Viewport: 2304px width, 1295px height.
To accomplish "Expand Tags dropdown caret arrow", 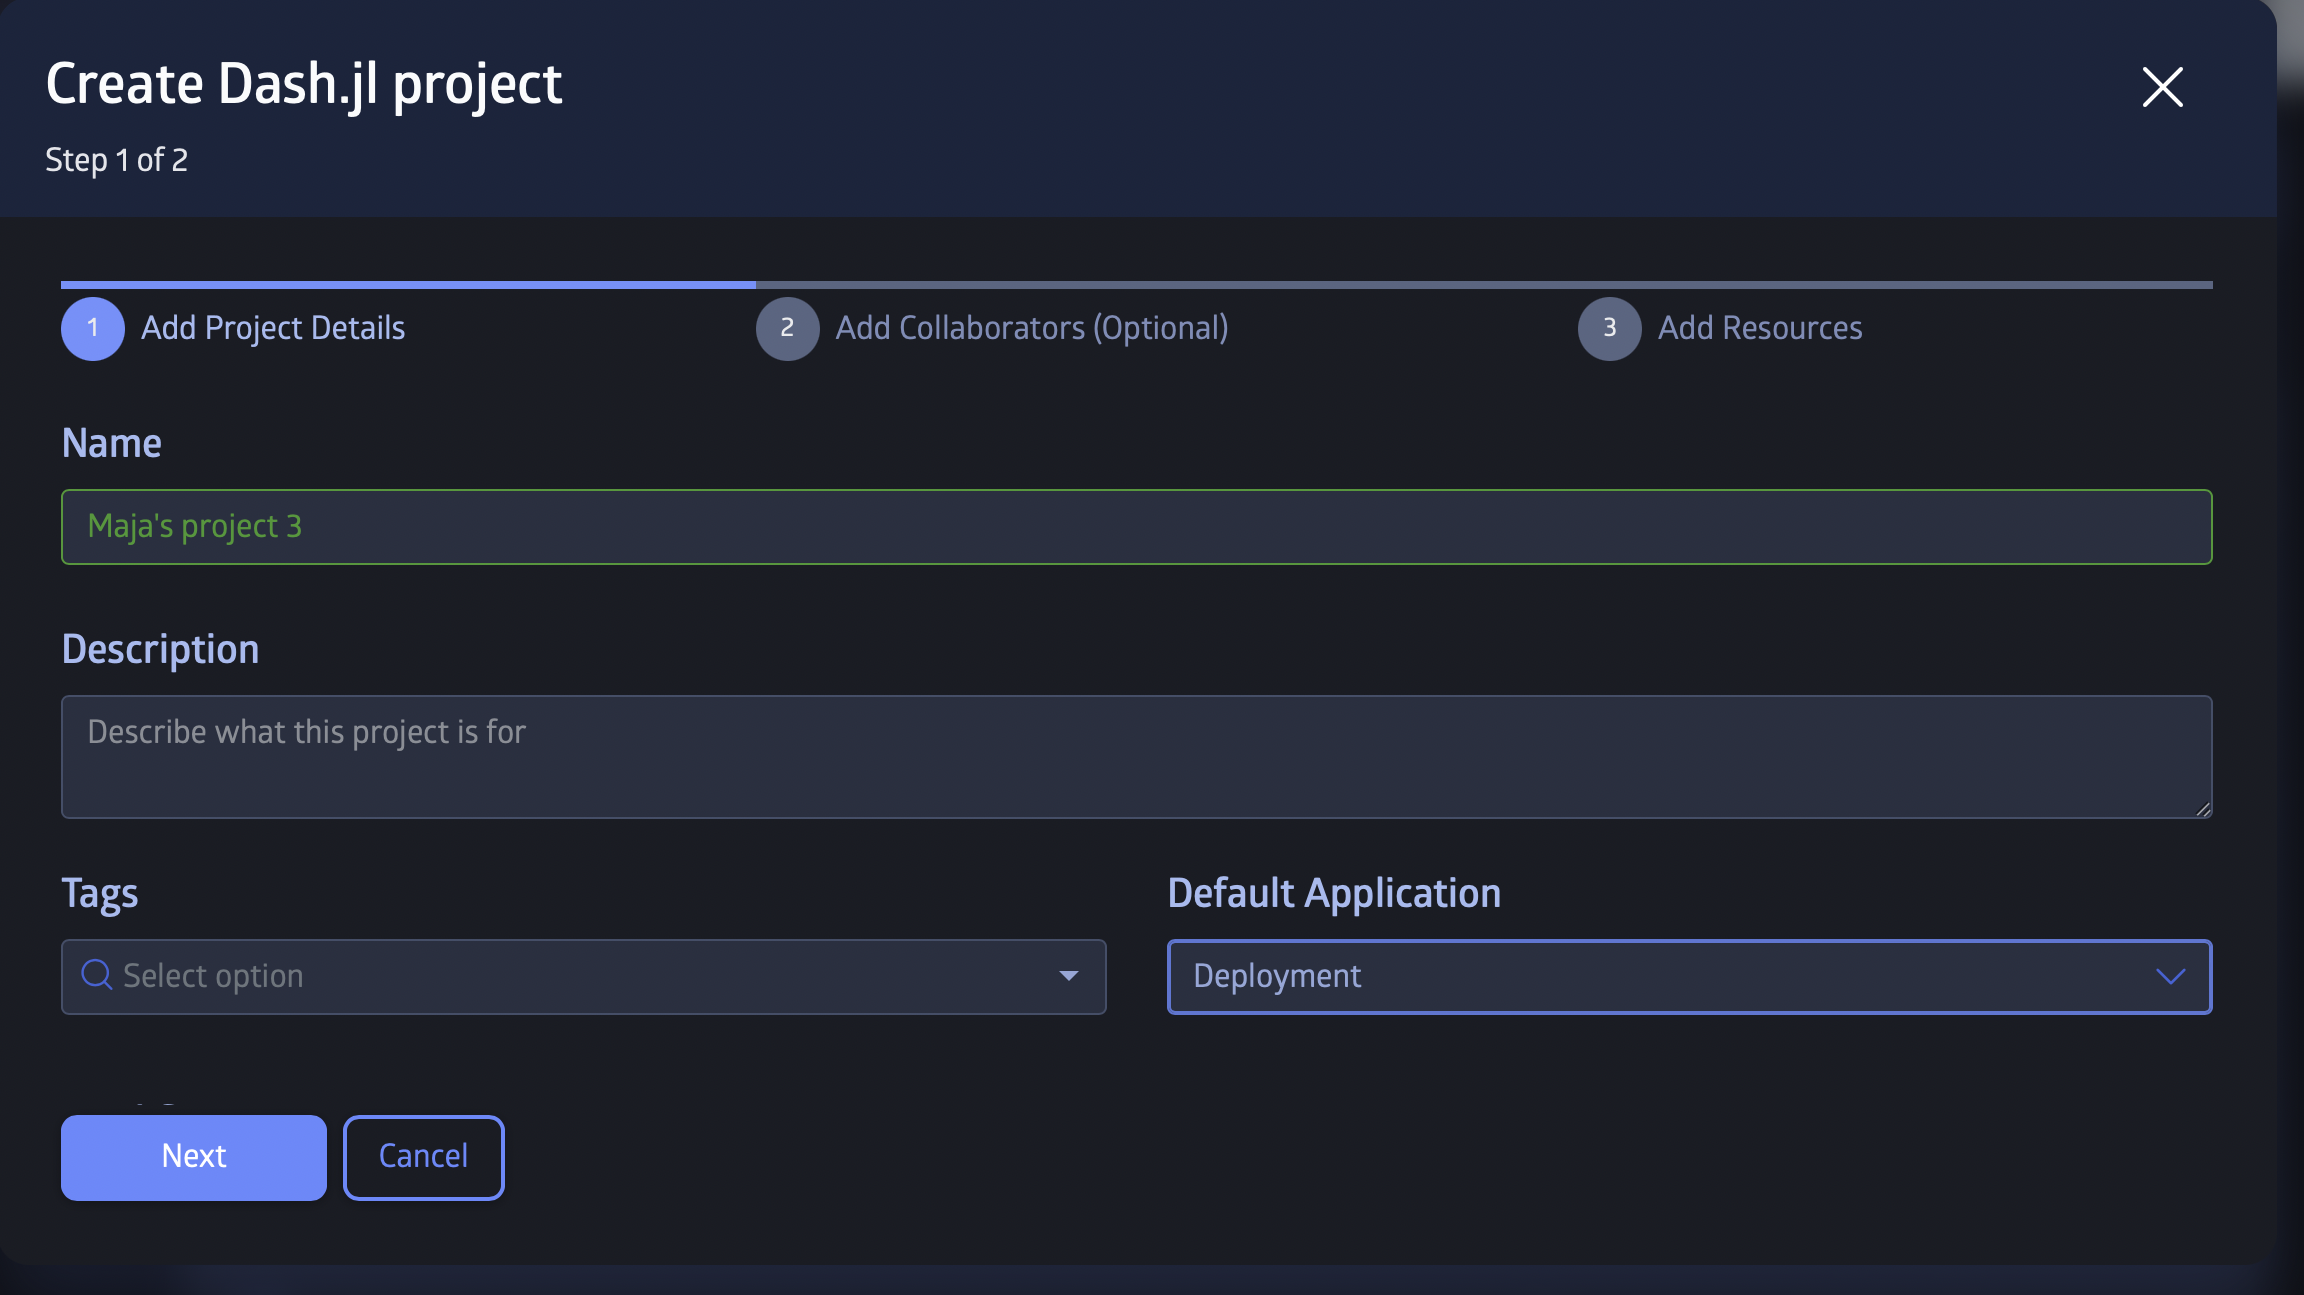I will [1069, 976].
